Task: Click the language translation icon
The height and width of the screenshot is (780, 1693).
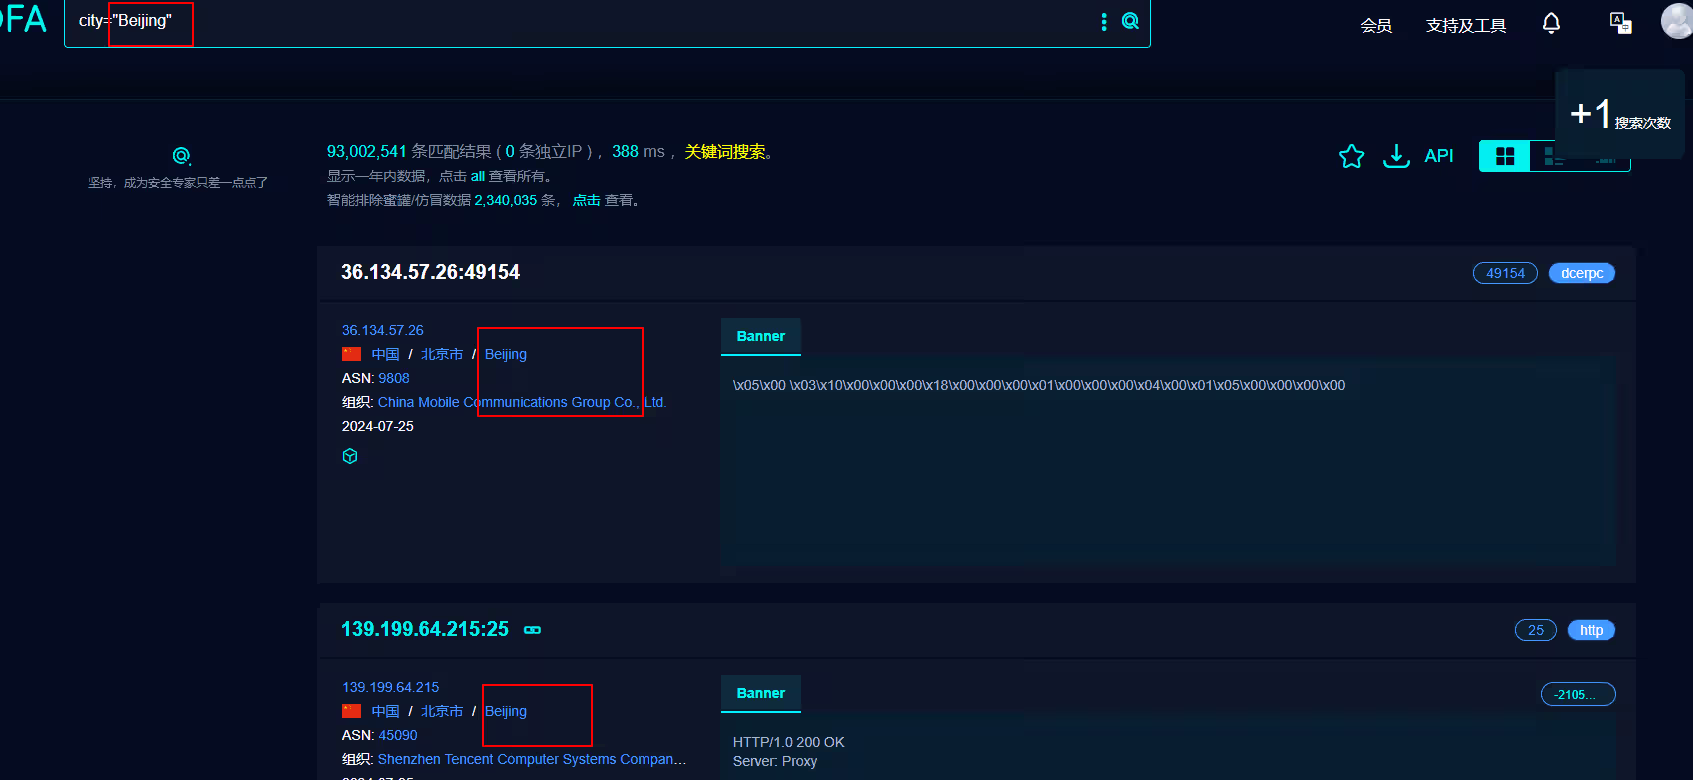Action: pos(1620,23)
